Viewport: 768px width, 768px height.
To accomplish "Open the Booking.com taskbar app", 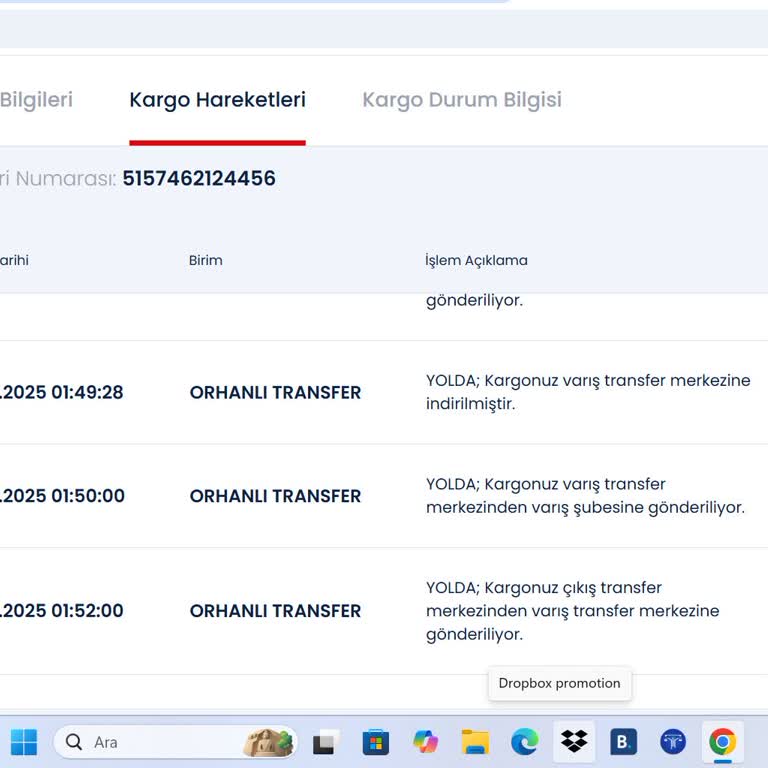I will tap(624, 742).
